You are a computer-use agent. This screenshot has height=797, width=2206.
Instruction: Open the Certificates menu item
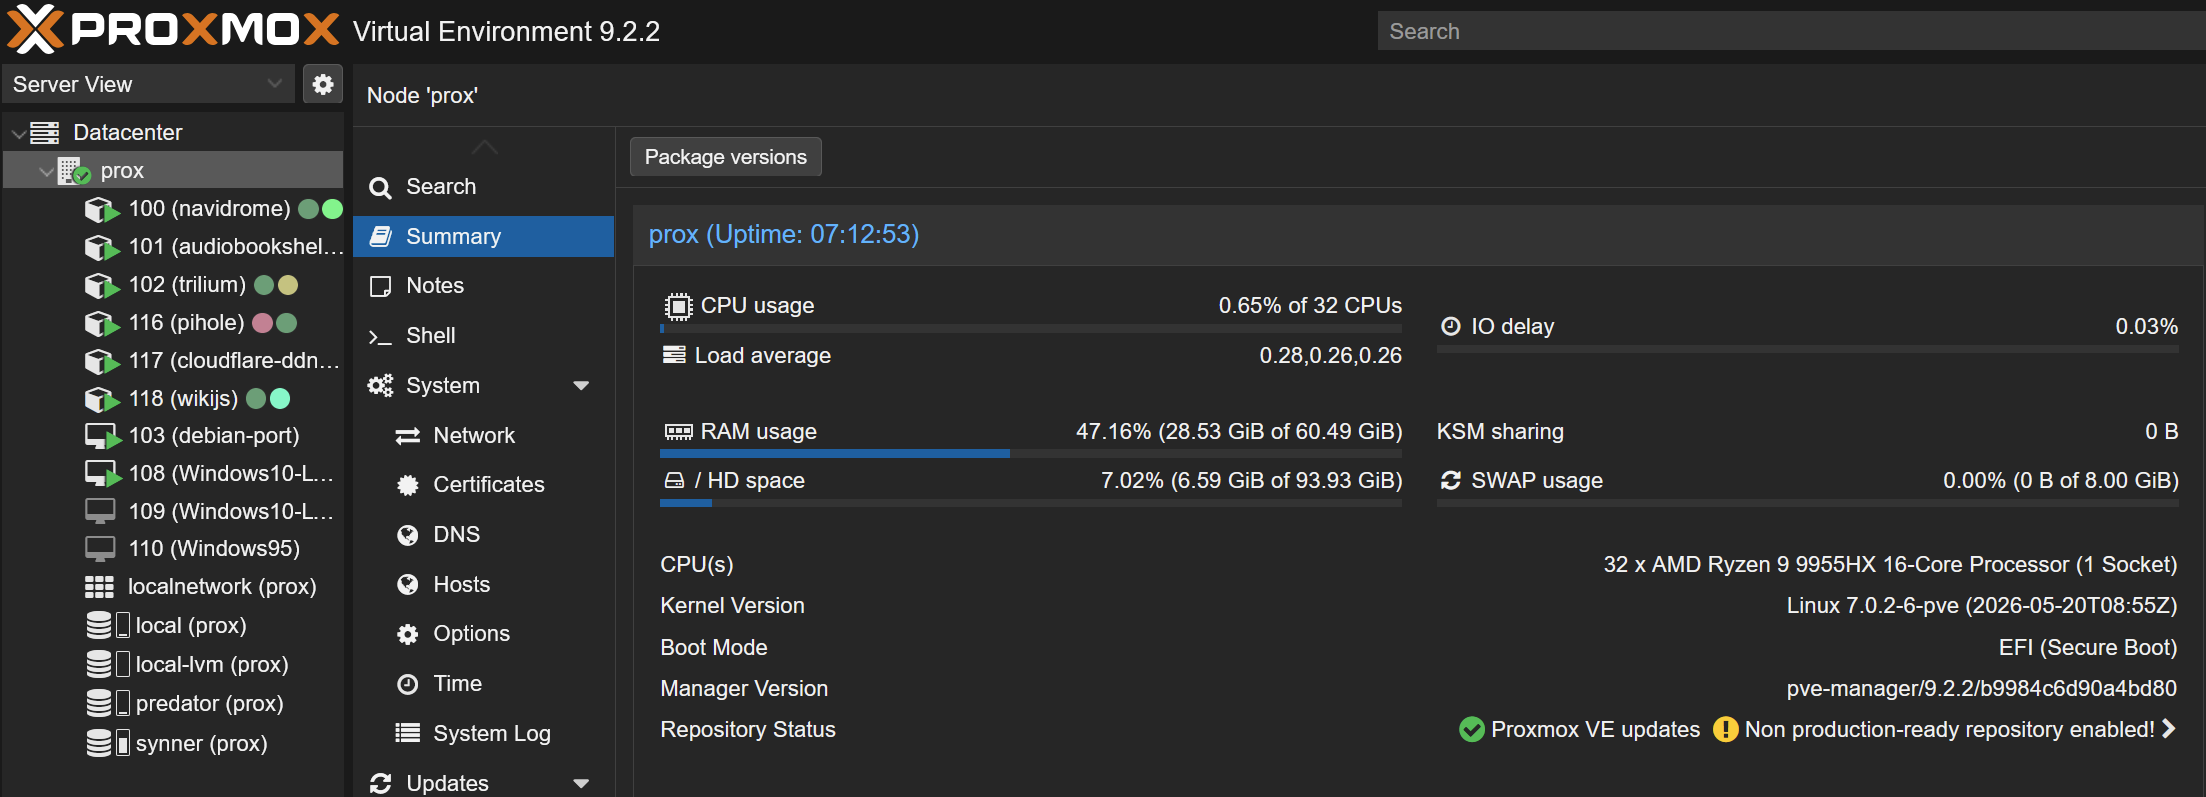point(483,485)
